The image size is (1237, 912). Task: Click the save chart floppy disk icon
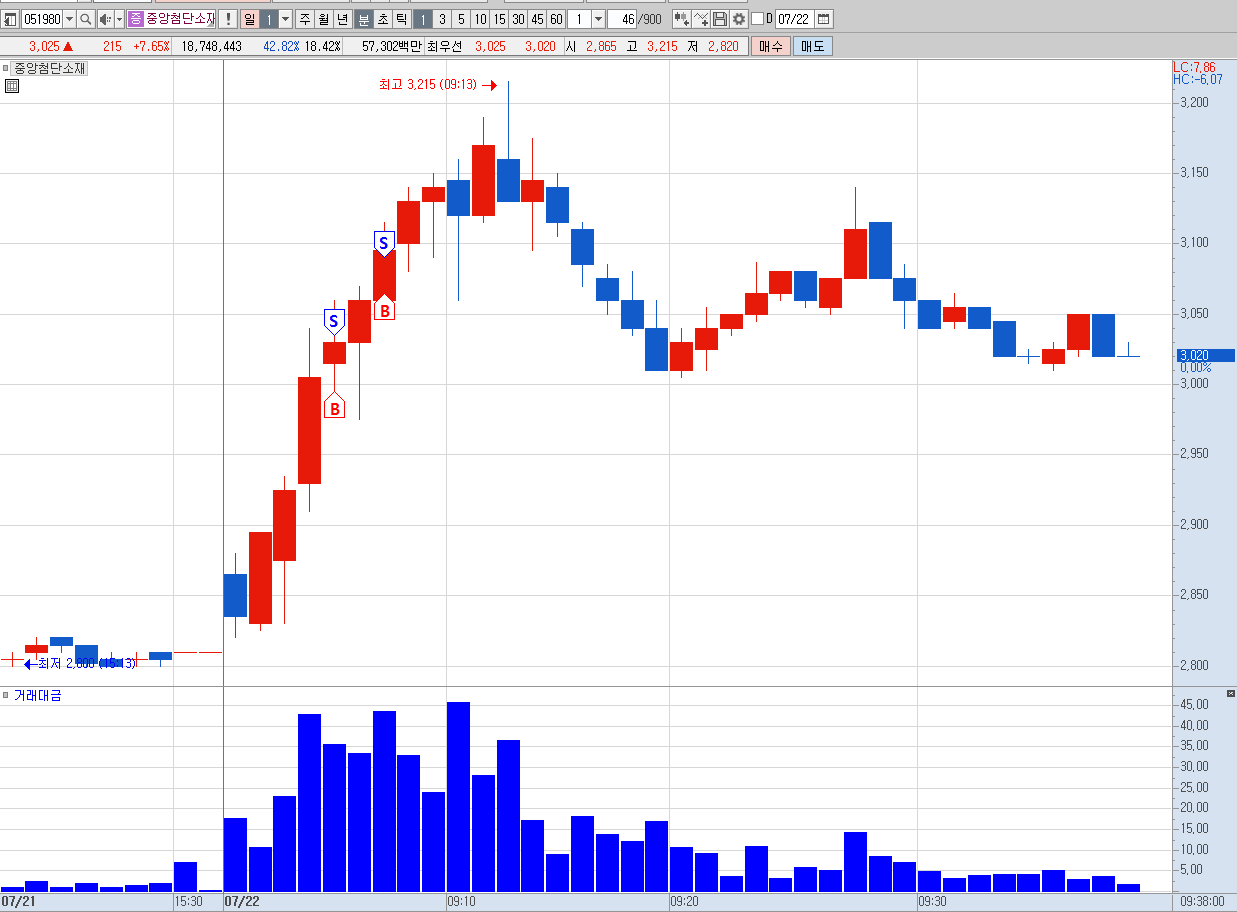tap(719, 19)
